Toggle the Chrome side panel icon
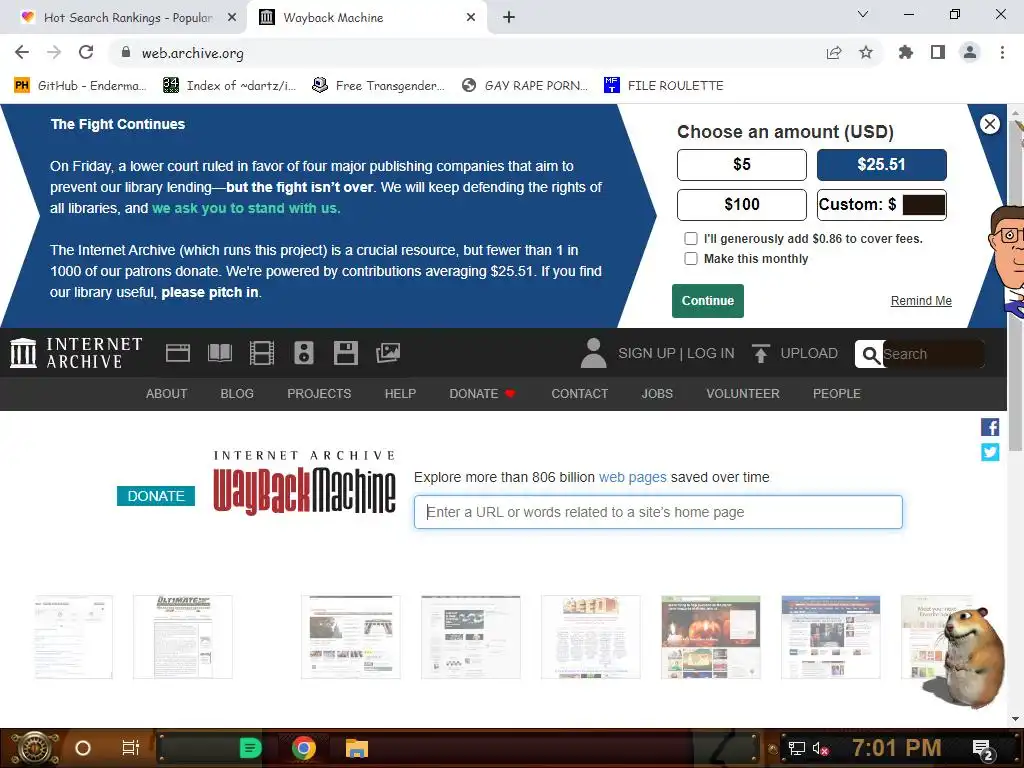 click(x=938, y=52)
